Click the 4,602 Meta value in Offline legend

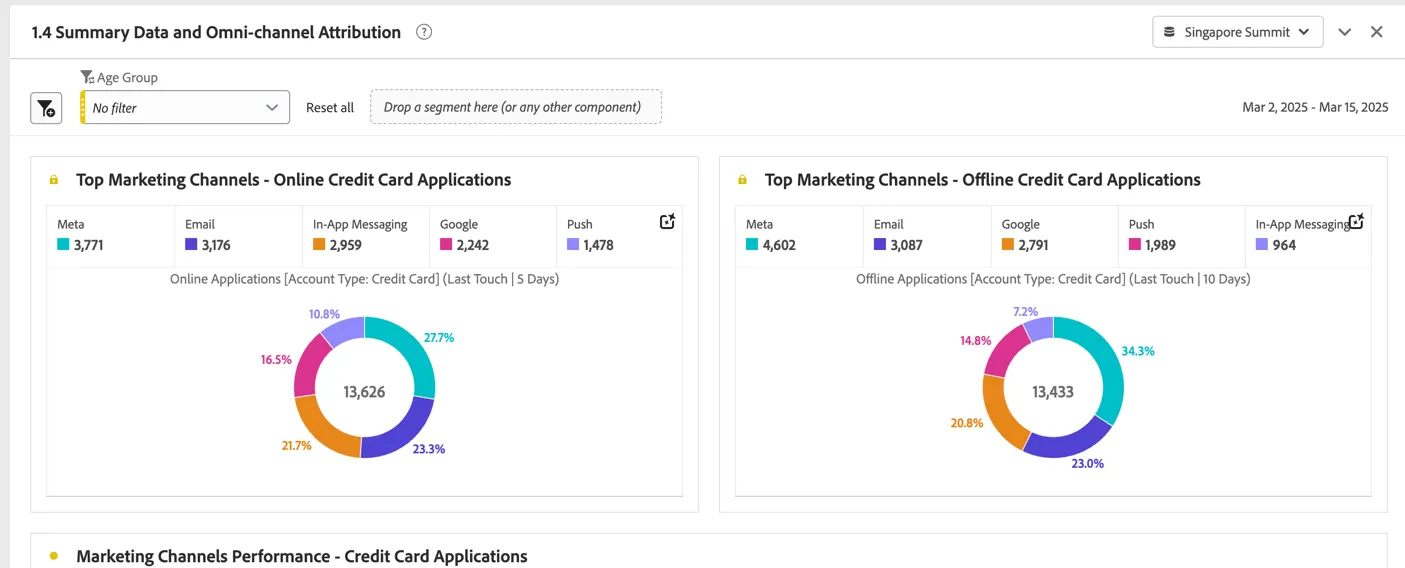click(x=779, y=245)
